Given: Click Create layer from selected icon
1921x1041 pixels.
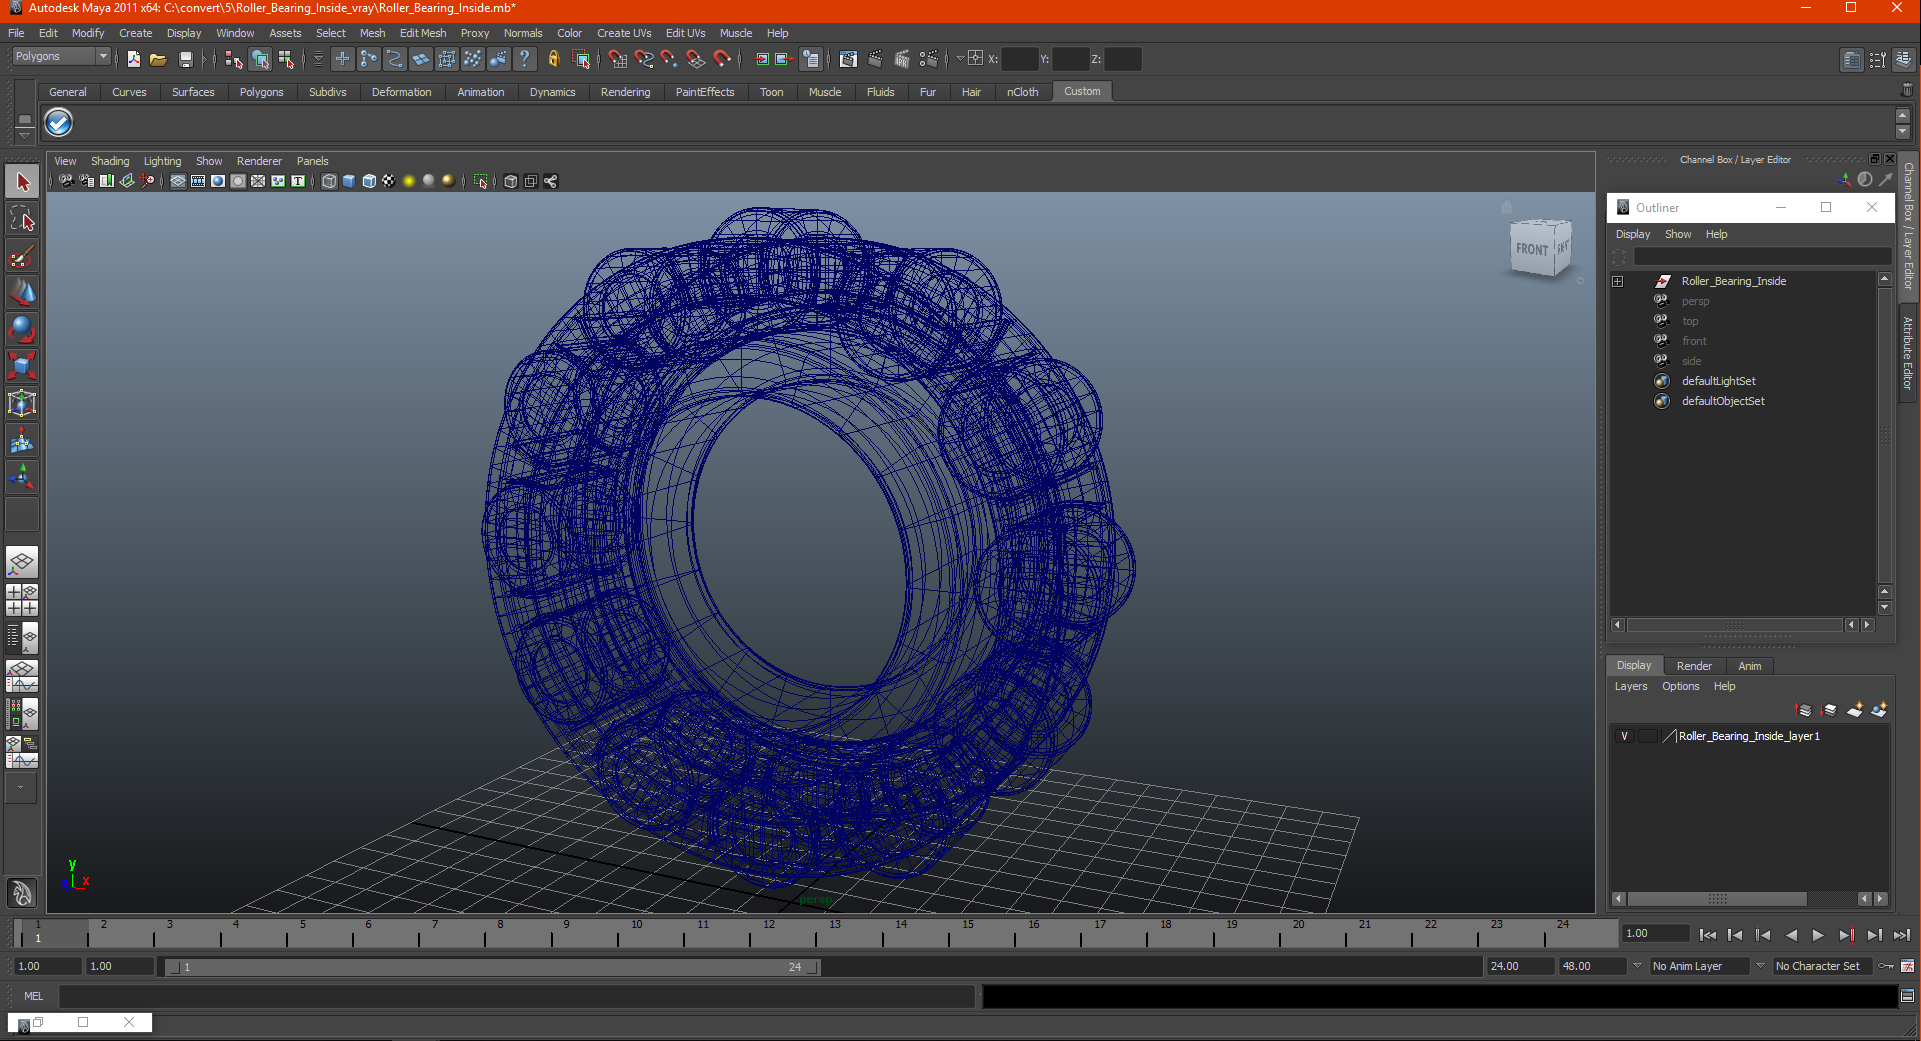Looking at the screenshot, I should click(1879, 710).
